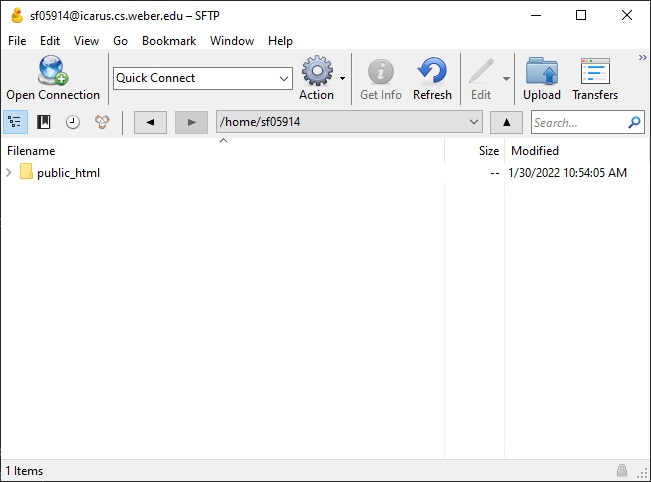Image resolution: width=651 pixels, height=482 pixels.
Task: Click the public_html folder icon
Action: pyautogui.click(x=26, y=171)
